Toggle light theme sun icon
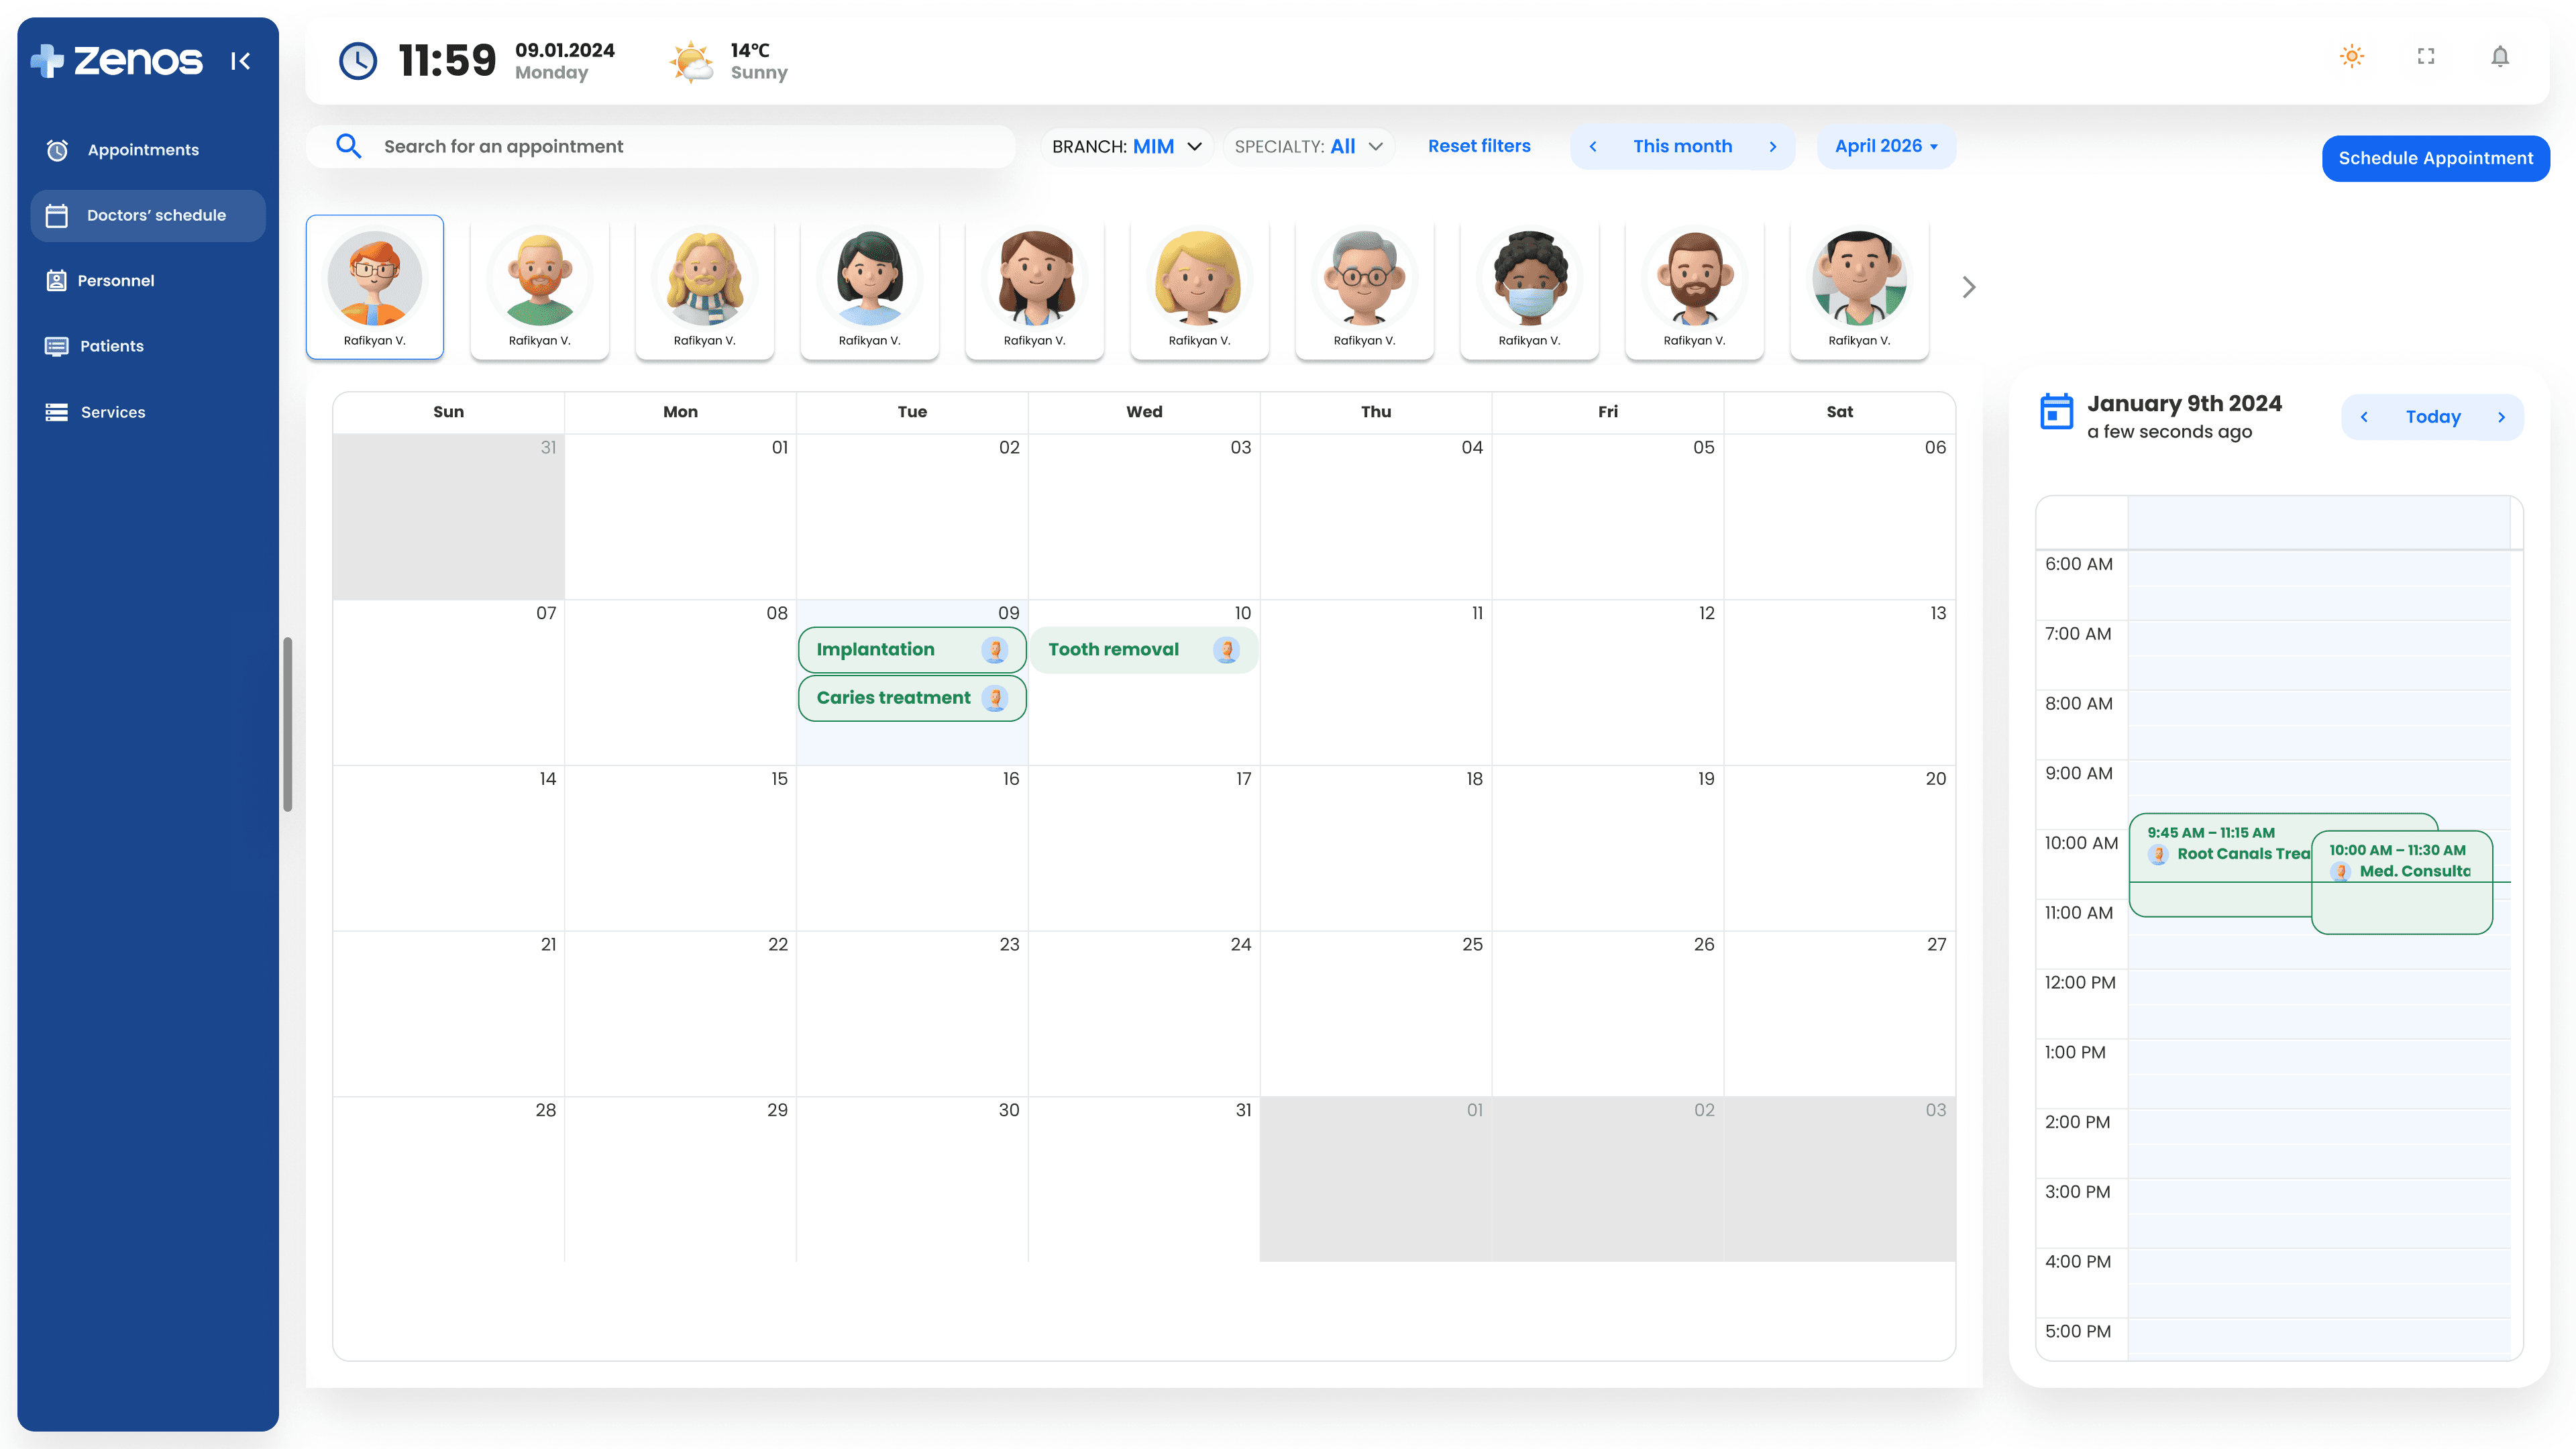The width and height of the screenshot is (2576, 1449). coord(2352,56)
